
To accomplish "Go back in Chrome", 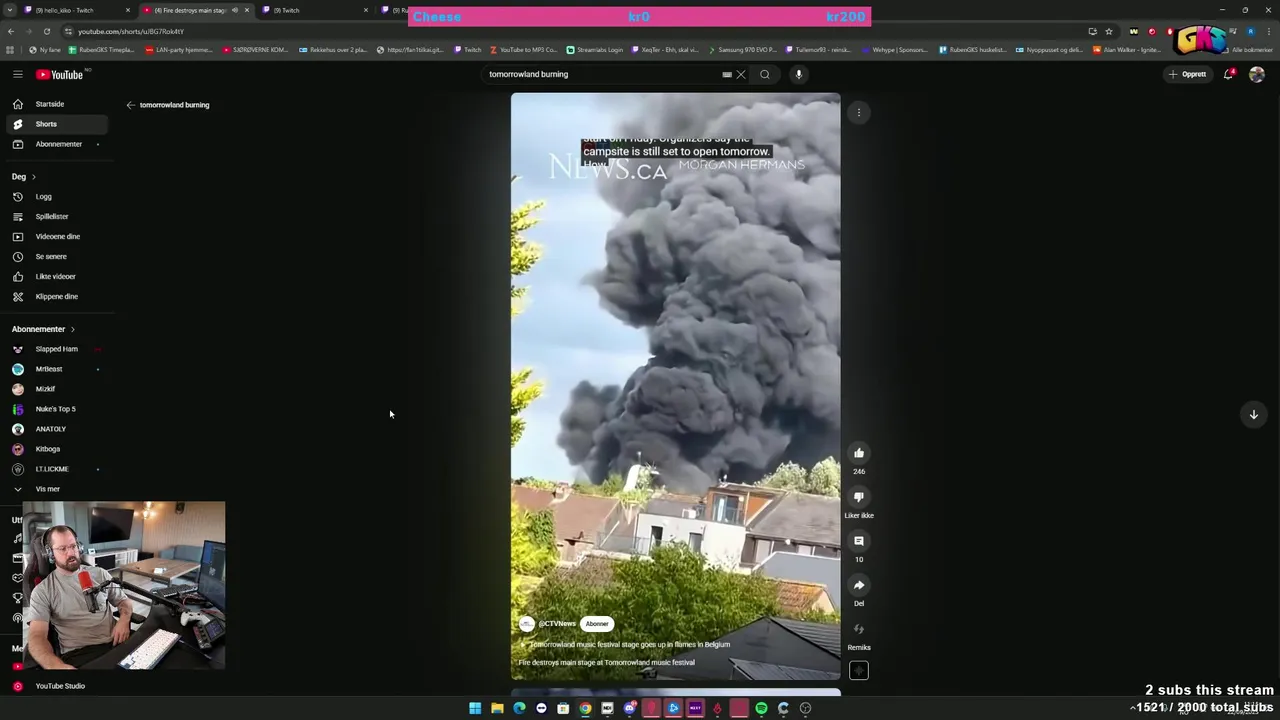I will click(10, 31).
